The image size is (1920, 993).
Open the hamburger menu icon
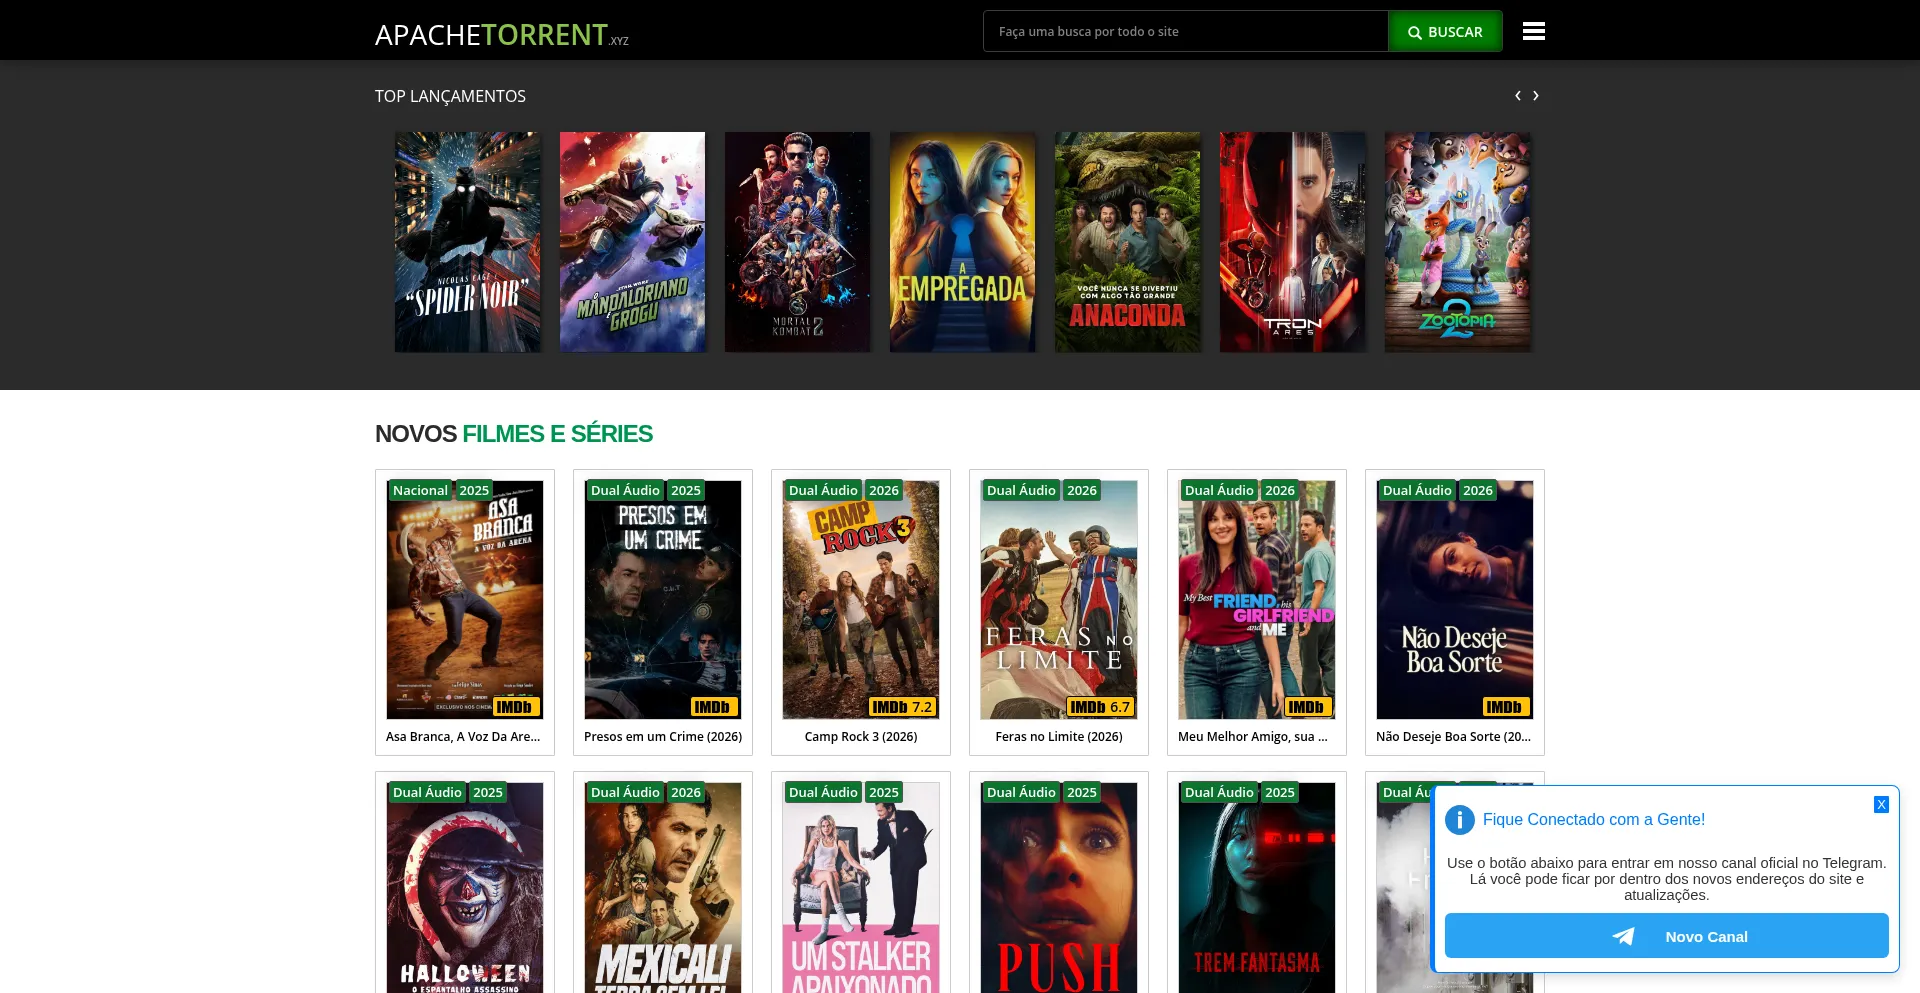[x=1533, y=31]
